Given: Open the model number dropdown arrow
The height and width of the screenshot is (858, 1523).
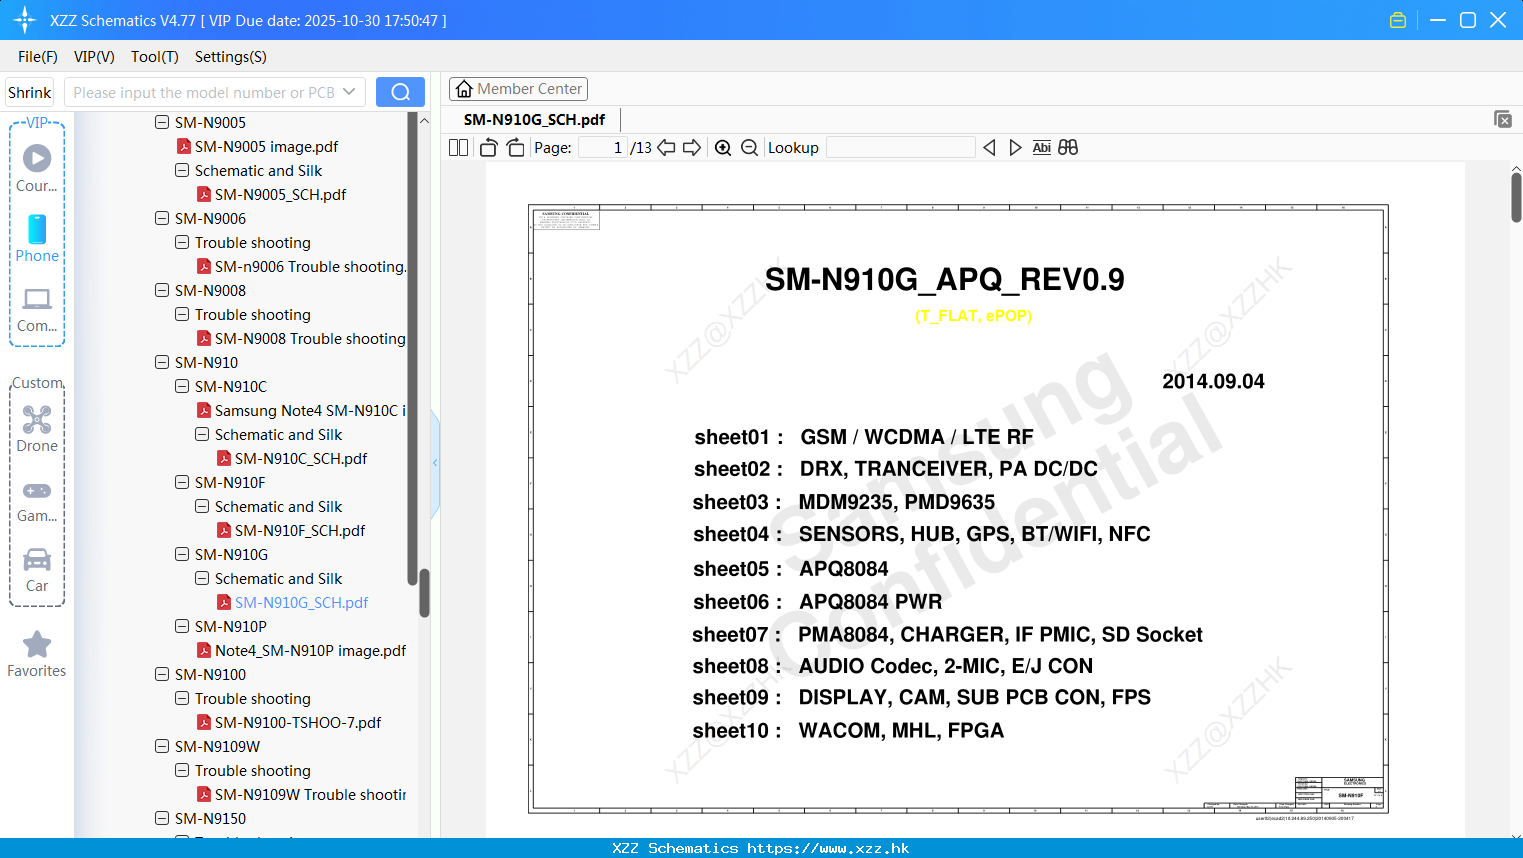Looking at the screenshot, I should [349, 92].
